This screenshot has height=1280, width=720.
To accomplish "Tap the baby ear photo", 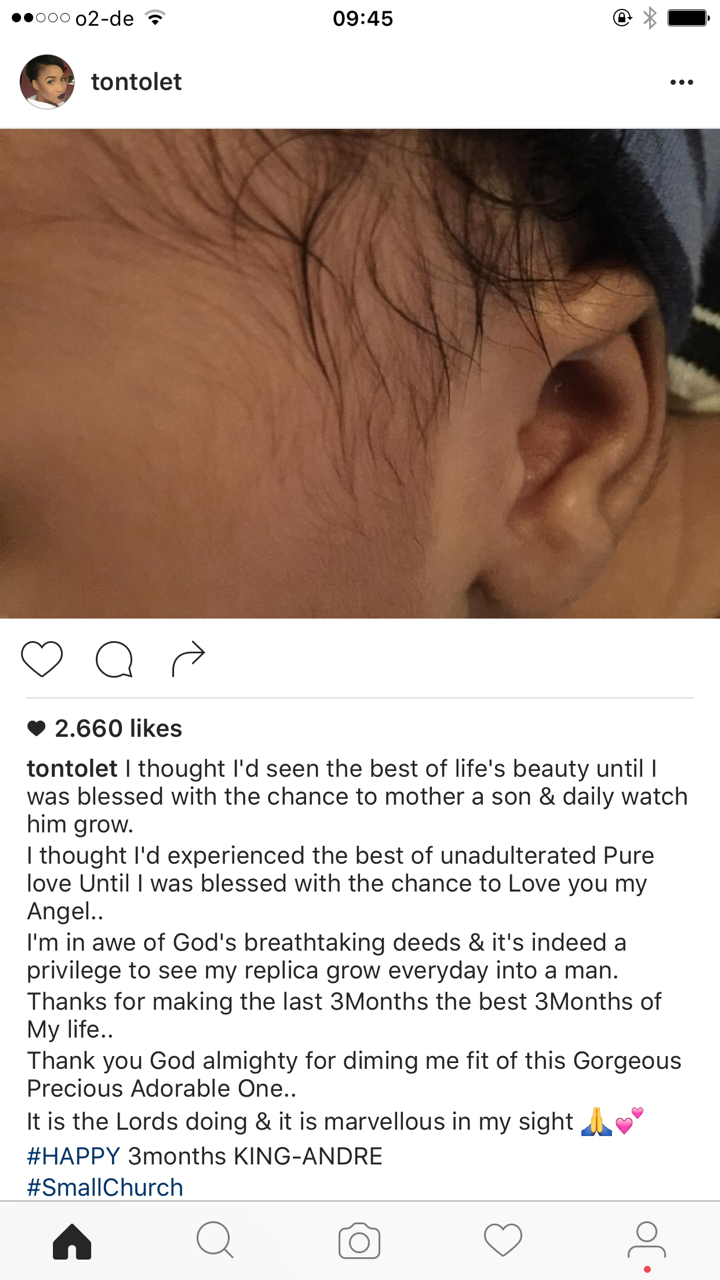I will click(x=360, y=373).
